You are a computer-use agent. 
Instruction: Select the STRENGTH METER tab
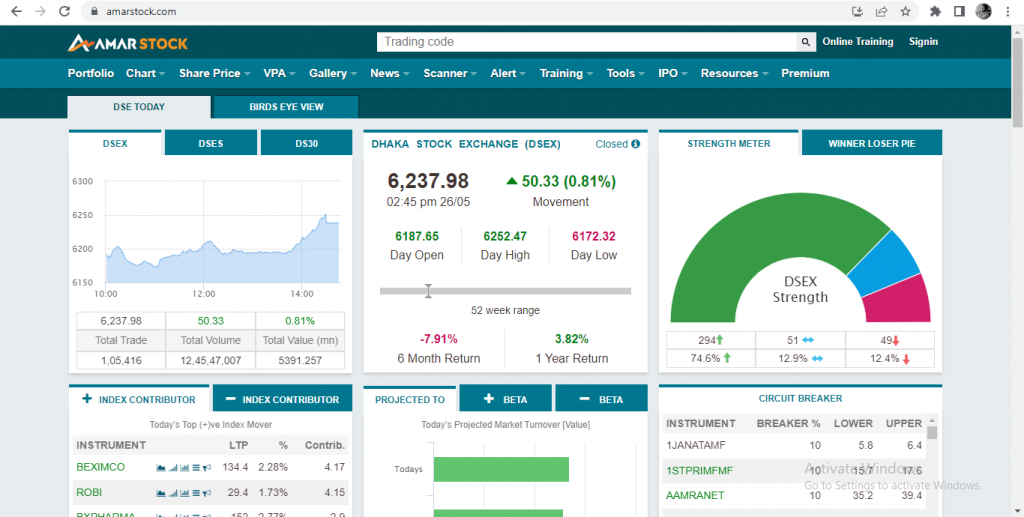729,144
